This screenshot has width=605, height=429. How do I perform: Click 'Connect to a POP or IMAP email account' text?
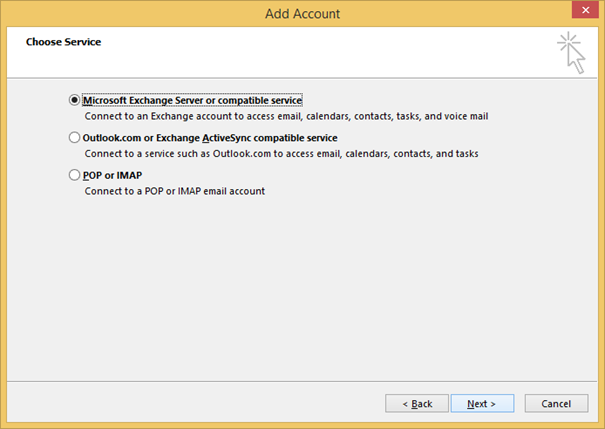[x=174, y=191]
